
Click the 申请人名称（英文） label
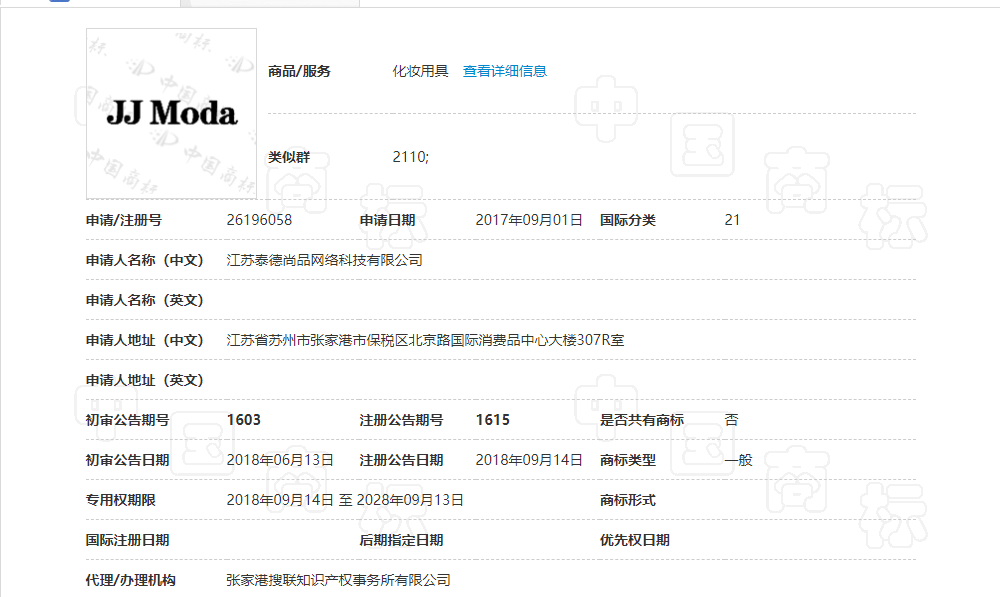(x=145, y=300)
